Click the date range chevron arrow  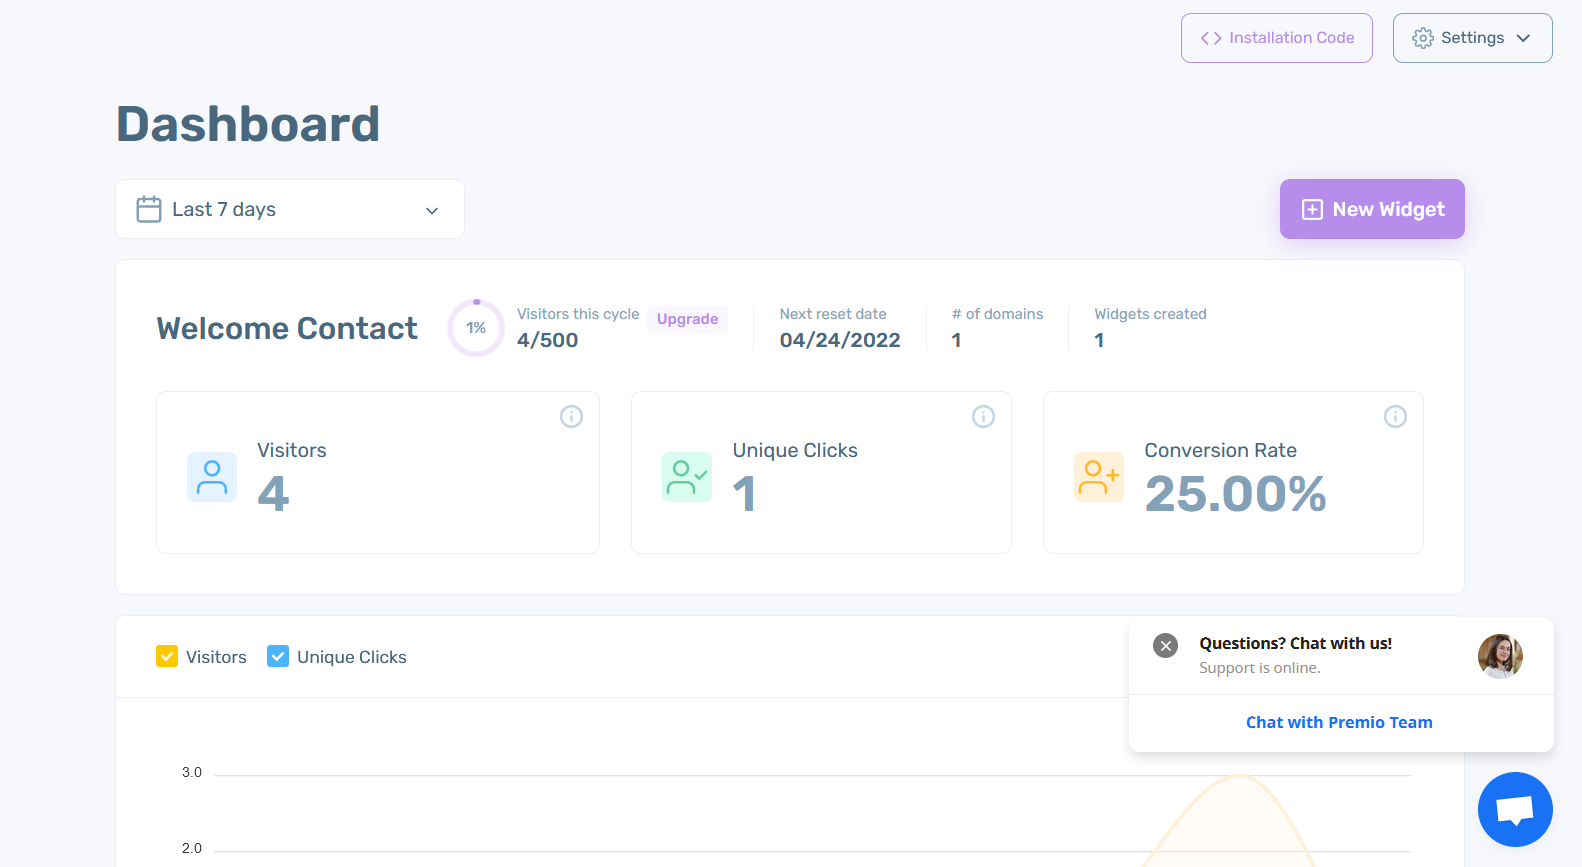coord(432,210)
